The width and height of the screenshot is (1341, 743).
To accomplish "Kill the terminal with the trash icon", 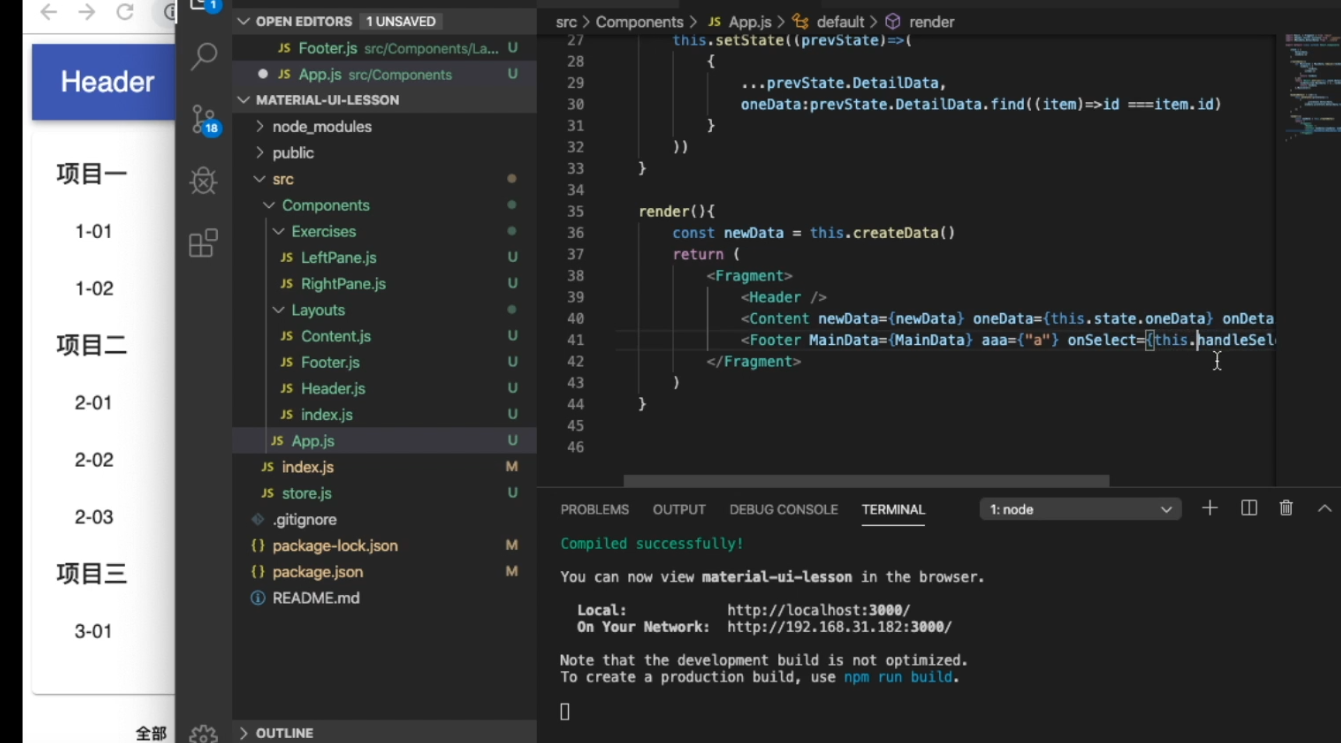I will point(1286,508).
